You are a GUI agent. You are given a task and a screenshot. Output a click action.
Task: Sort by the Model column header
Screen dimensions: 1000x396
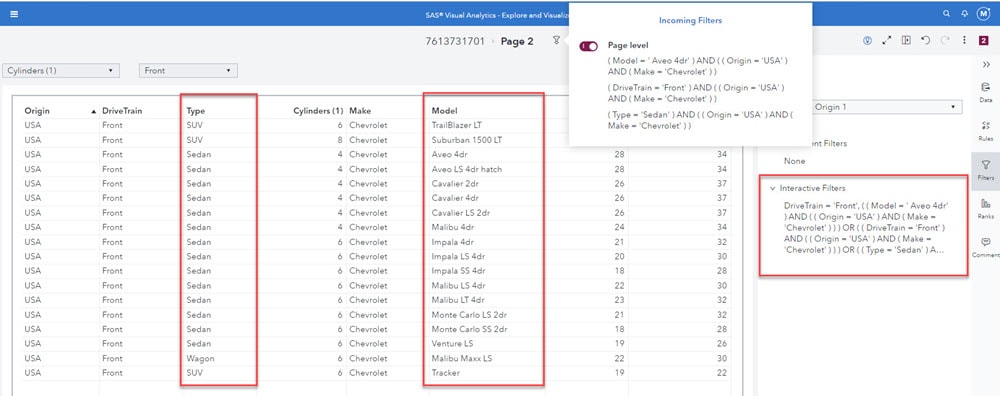[445, 111]
